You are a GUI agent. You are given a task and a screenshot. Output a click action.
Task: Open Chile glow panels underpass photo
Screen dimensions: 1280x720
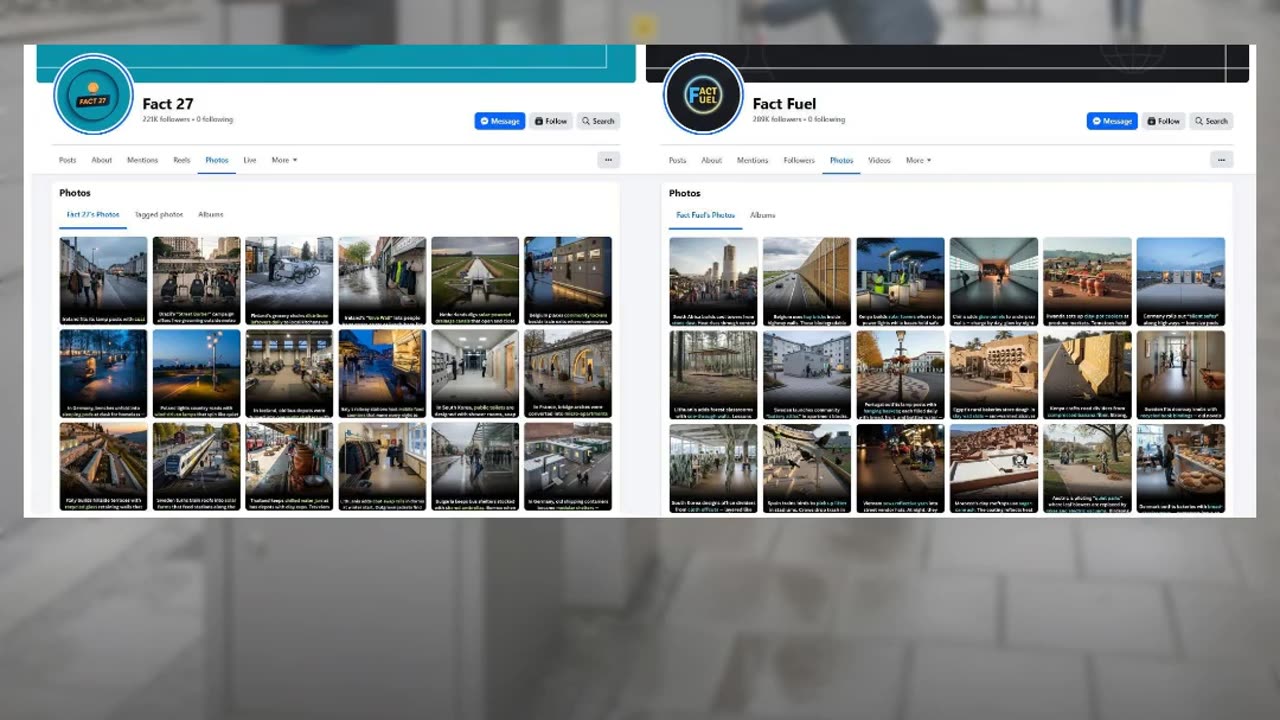[x=993, y=282]
